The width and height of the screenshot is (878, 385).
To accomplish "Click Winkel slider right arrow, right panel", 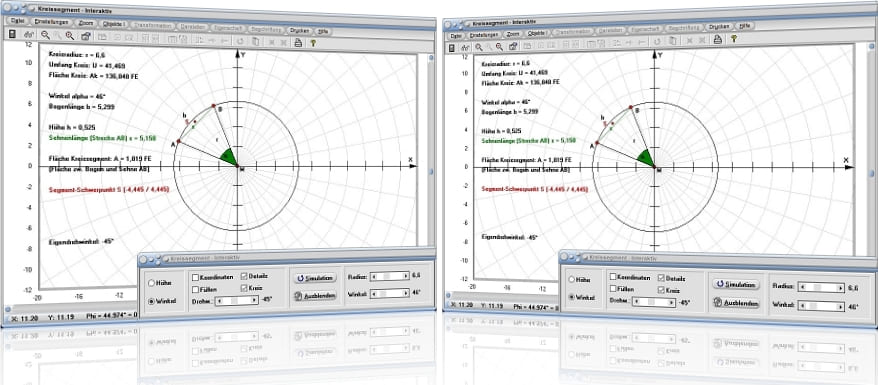I will tap(840, 307).
